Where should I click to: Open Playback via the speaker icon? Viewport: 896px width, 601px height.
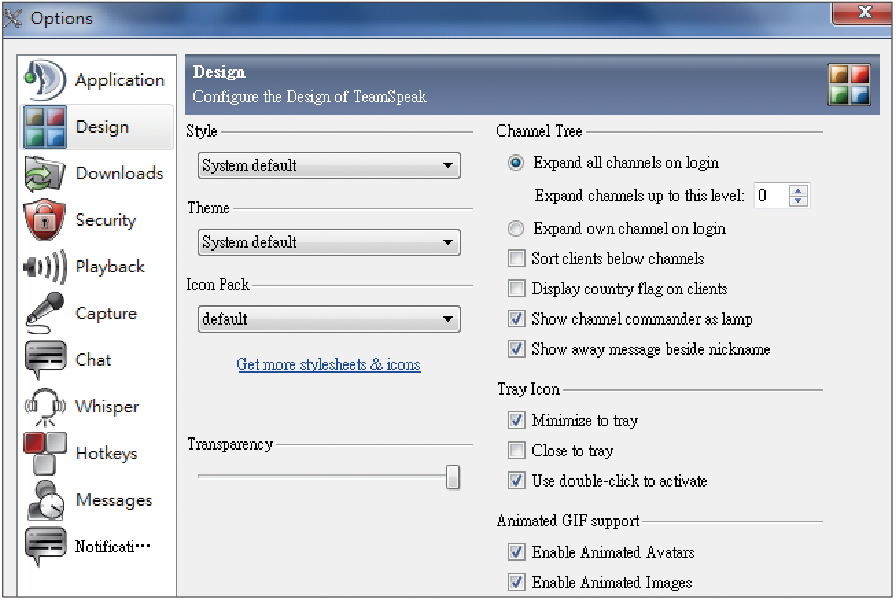pyautogui.click(x=45, y=267)
